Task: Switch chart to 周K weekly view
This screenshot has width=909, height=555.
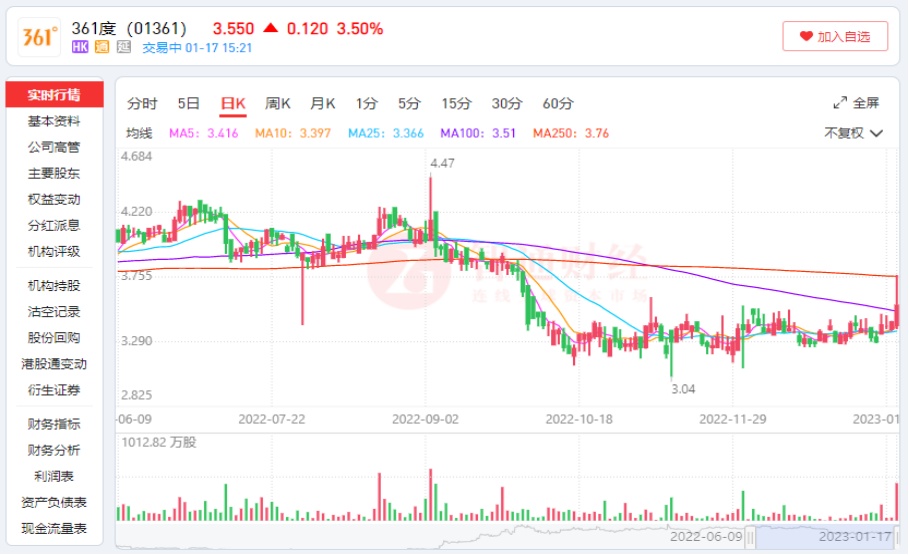Action: click(277, 103)
